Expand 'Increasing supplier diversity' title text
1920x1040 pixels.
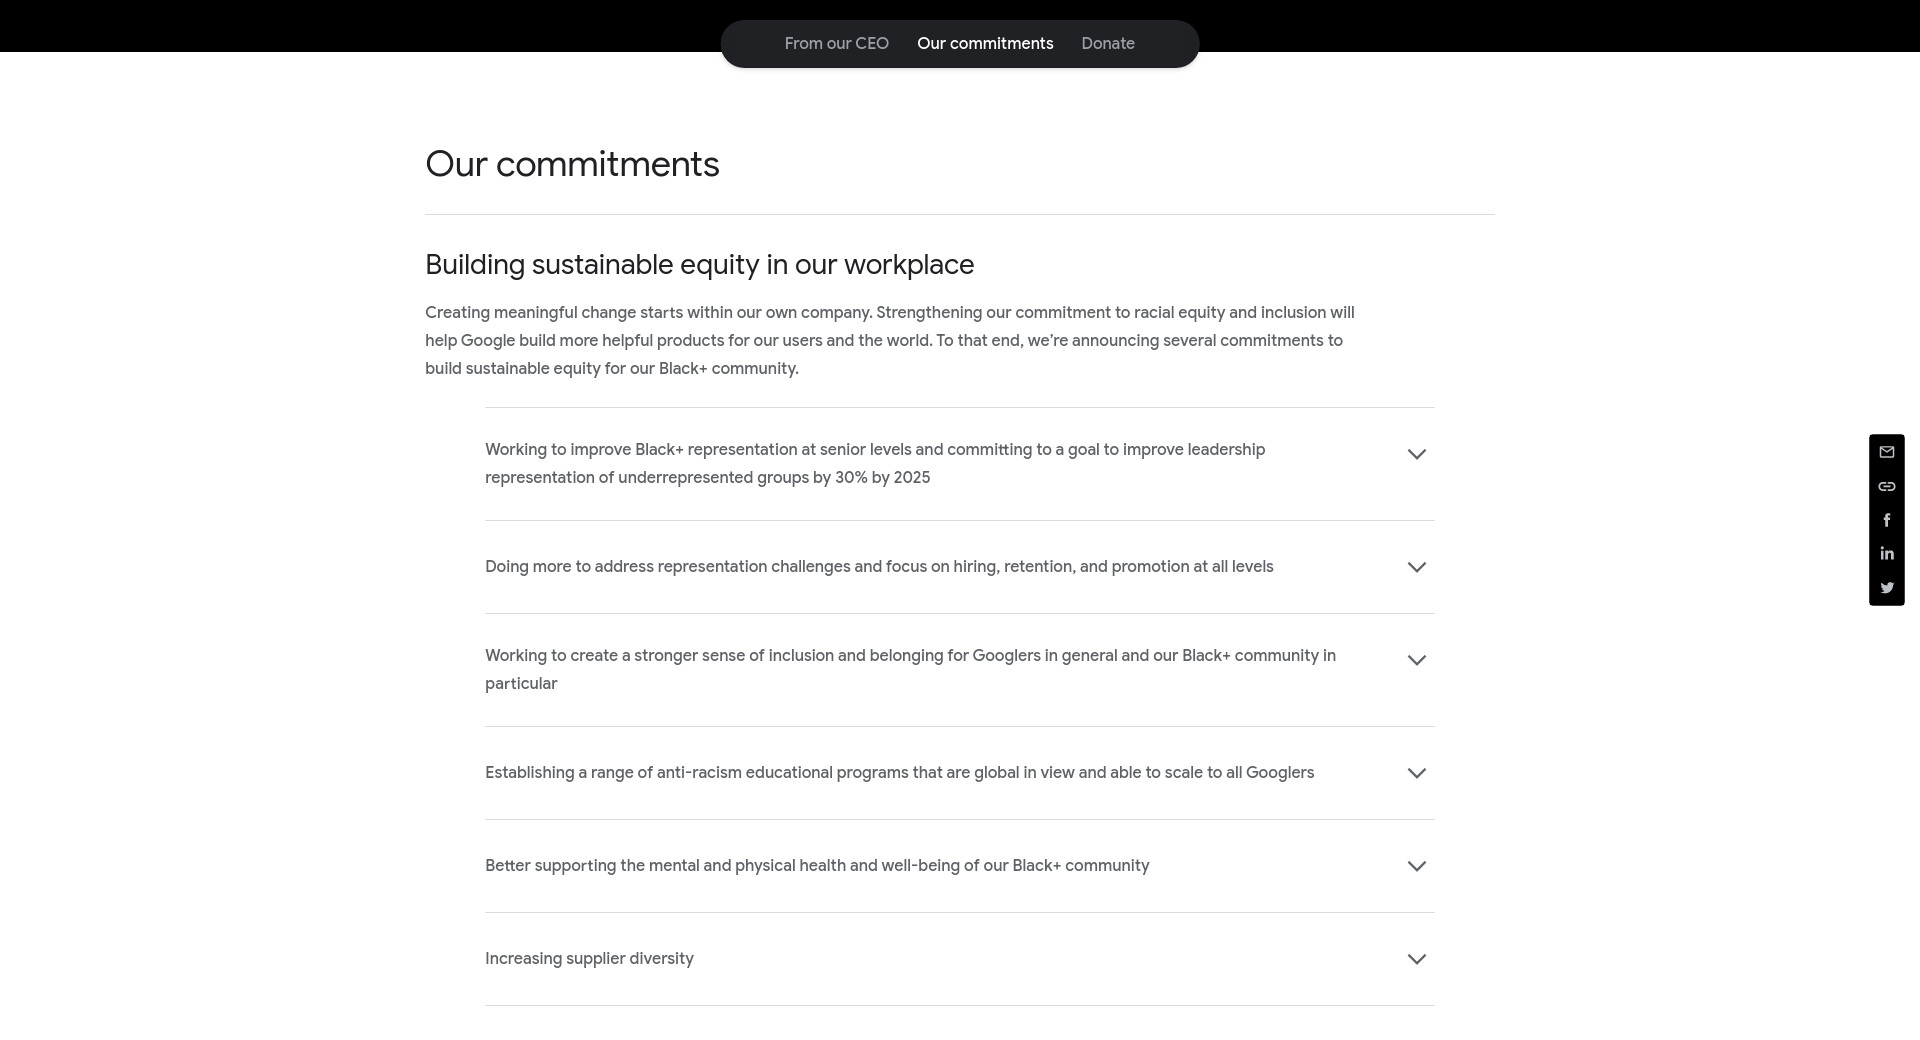589,959
